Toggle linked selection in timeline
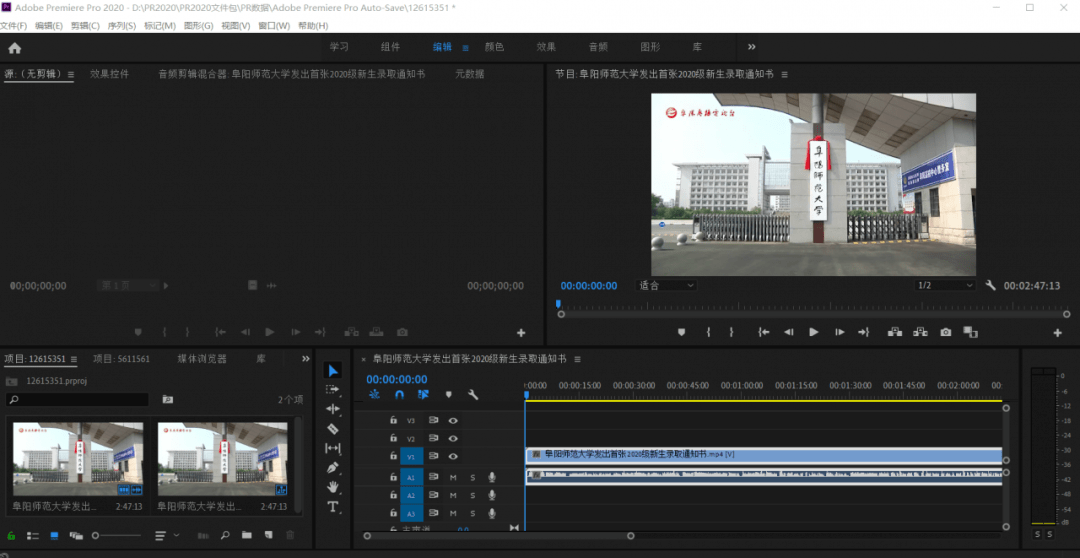 click(x=423, y=395)
